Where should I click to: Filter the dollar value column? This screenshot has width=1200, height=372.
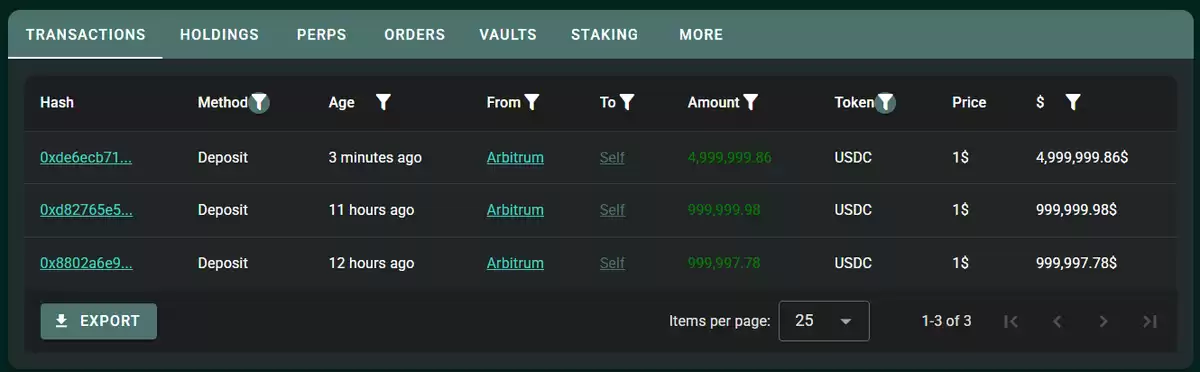[1073, 102]
